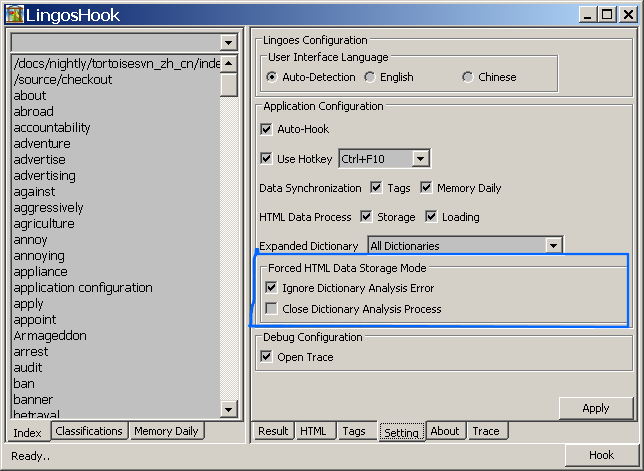Select the Setting tab
The image size is (644, 471).
401,432
